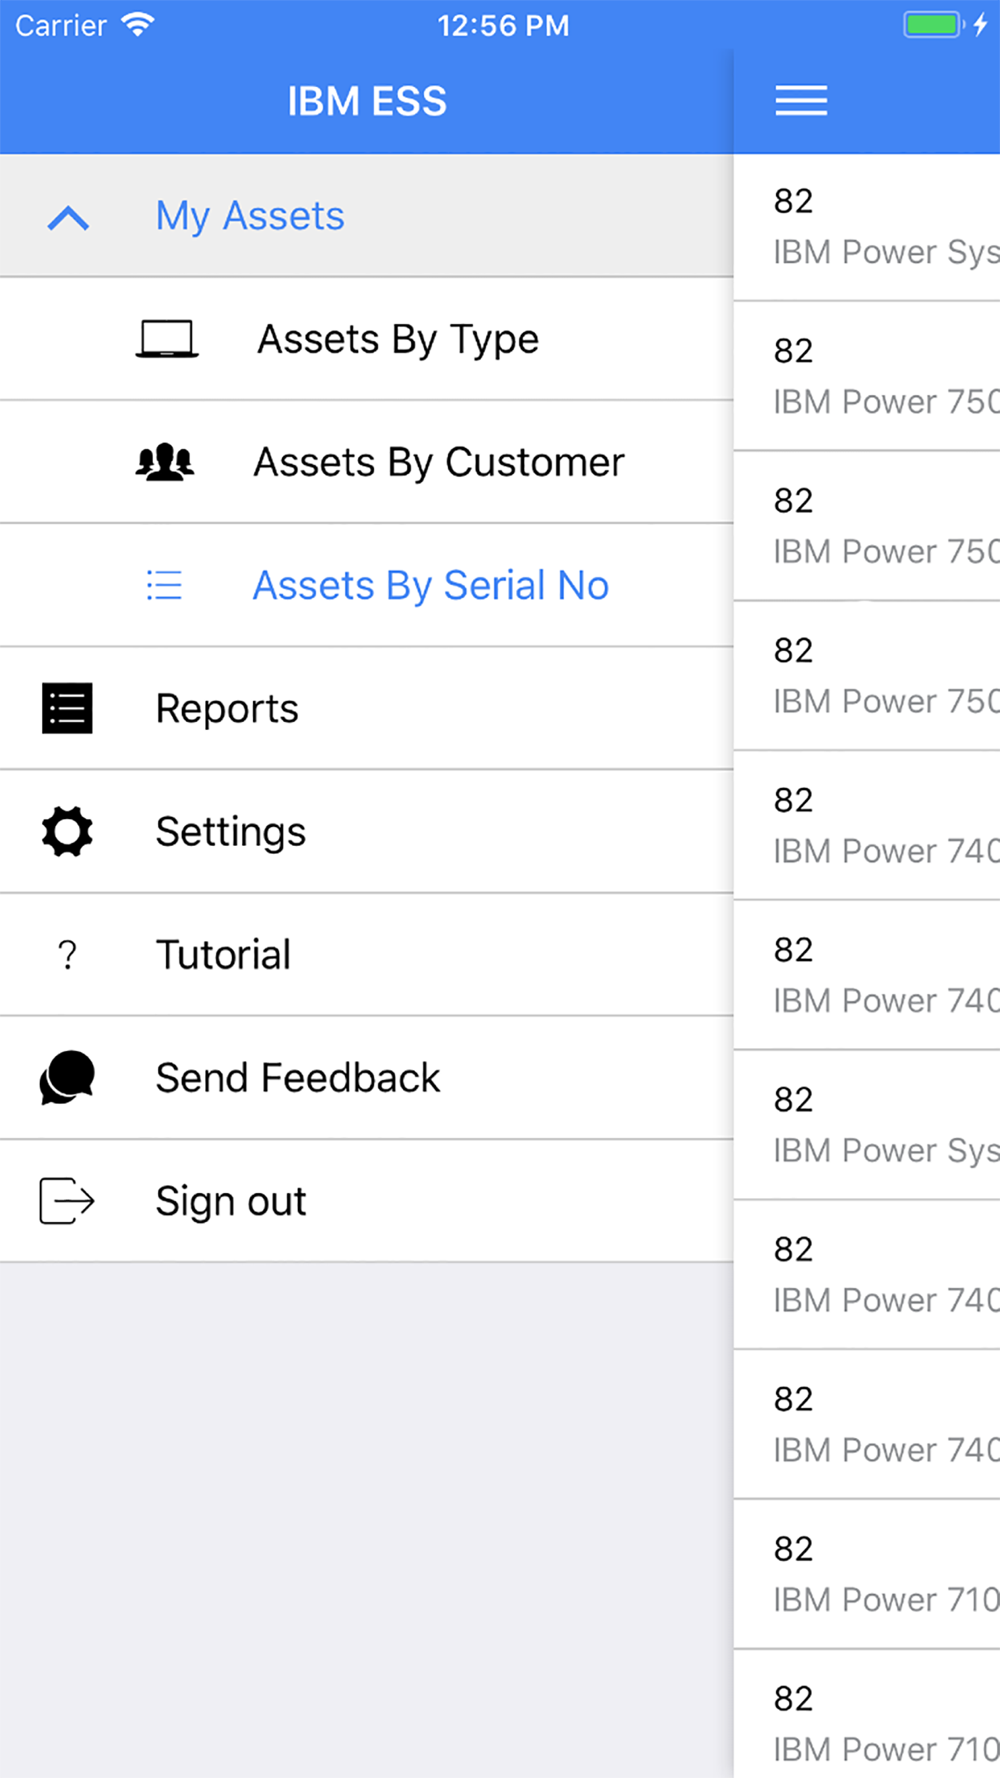
Task: Click the Send Feedback chat bubbles icon
Action: (x=67, y=1077)
